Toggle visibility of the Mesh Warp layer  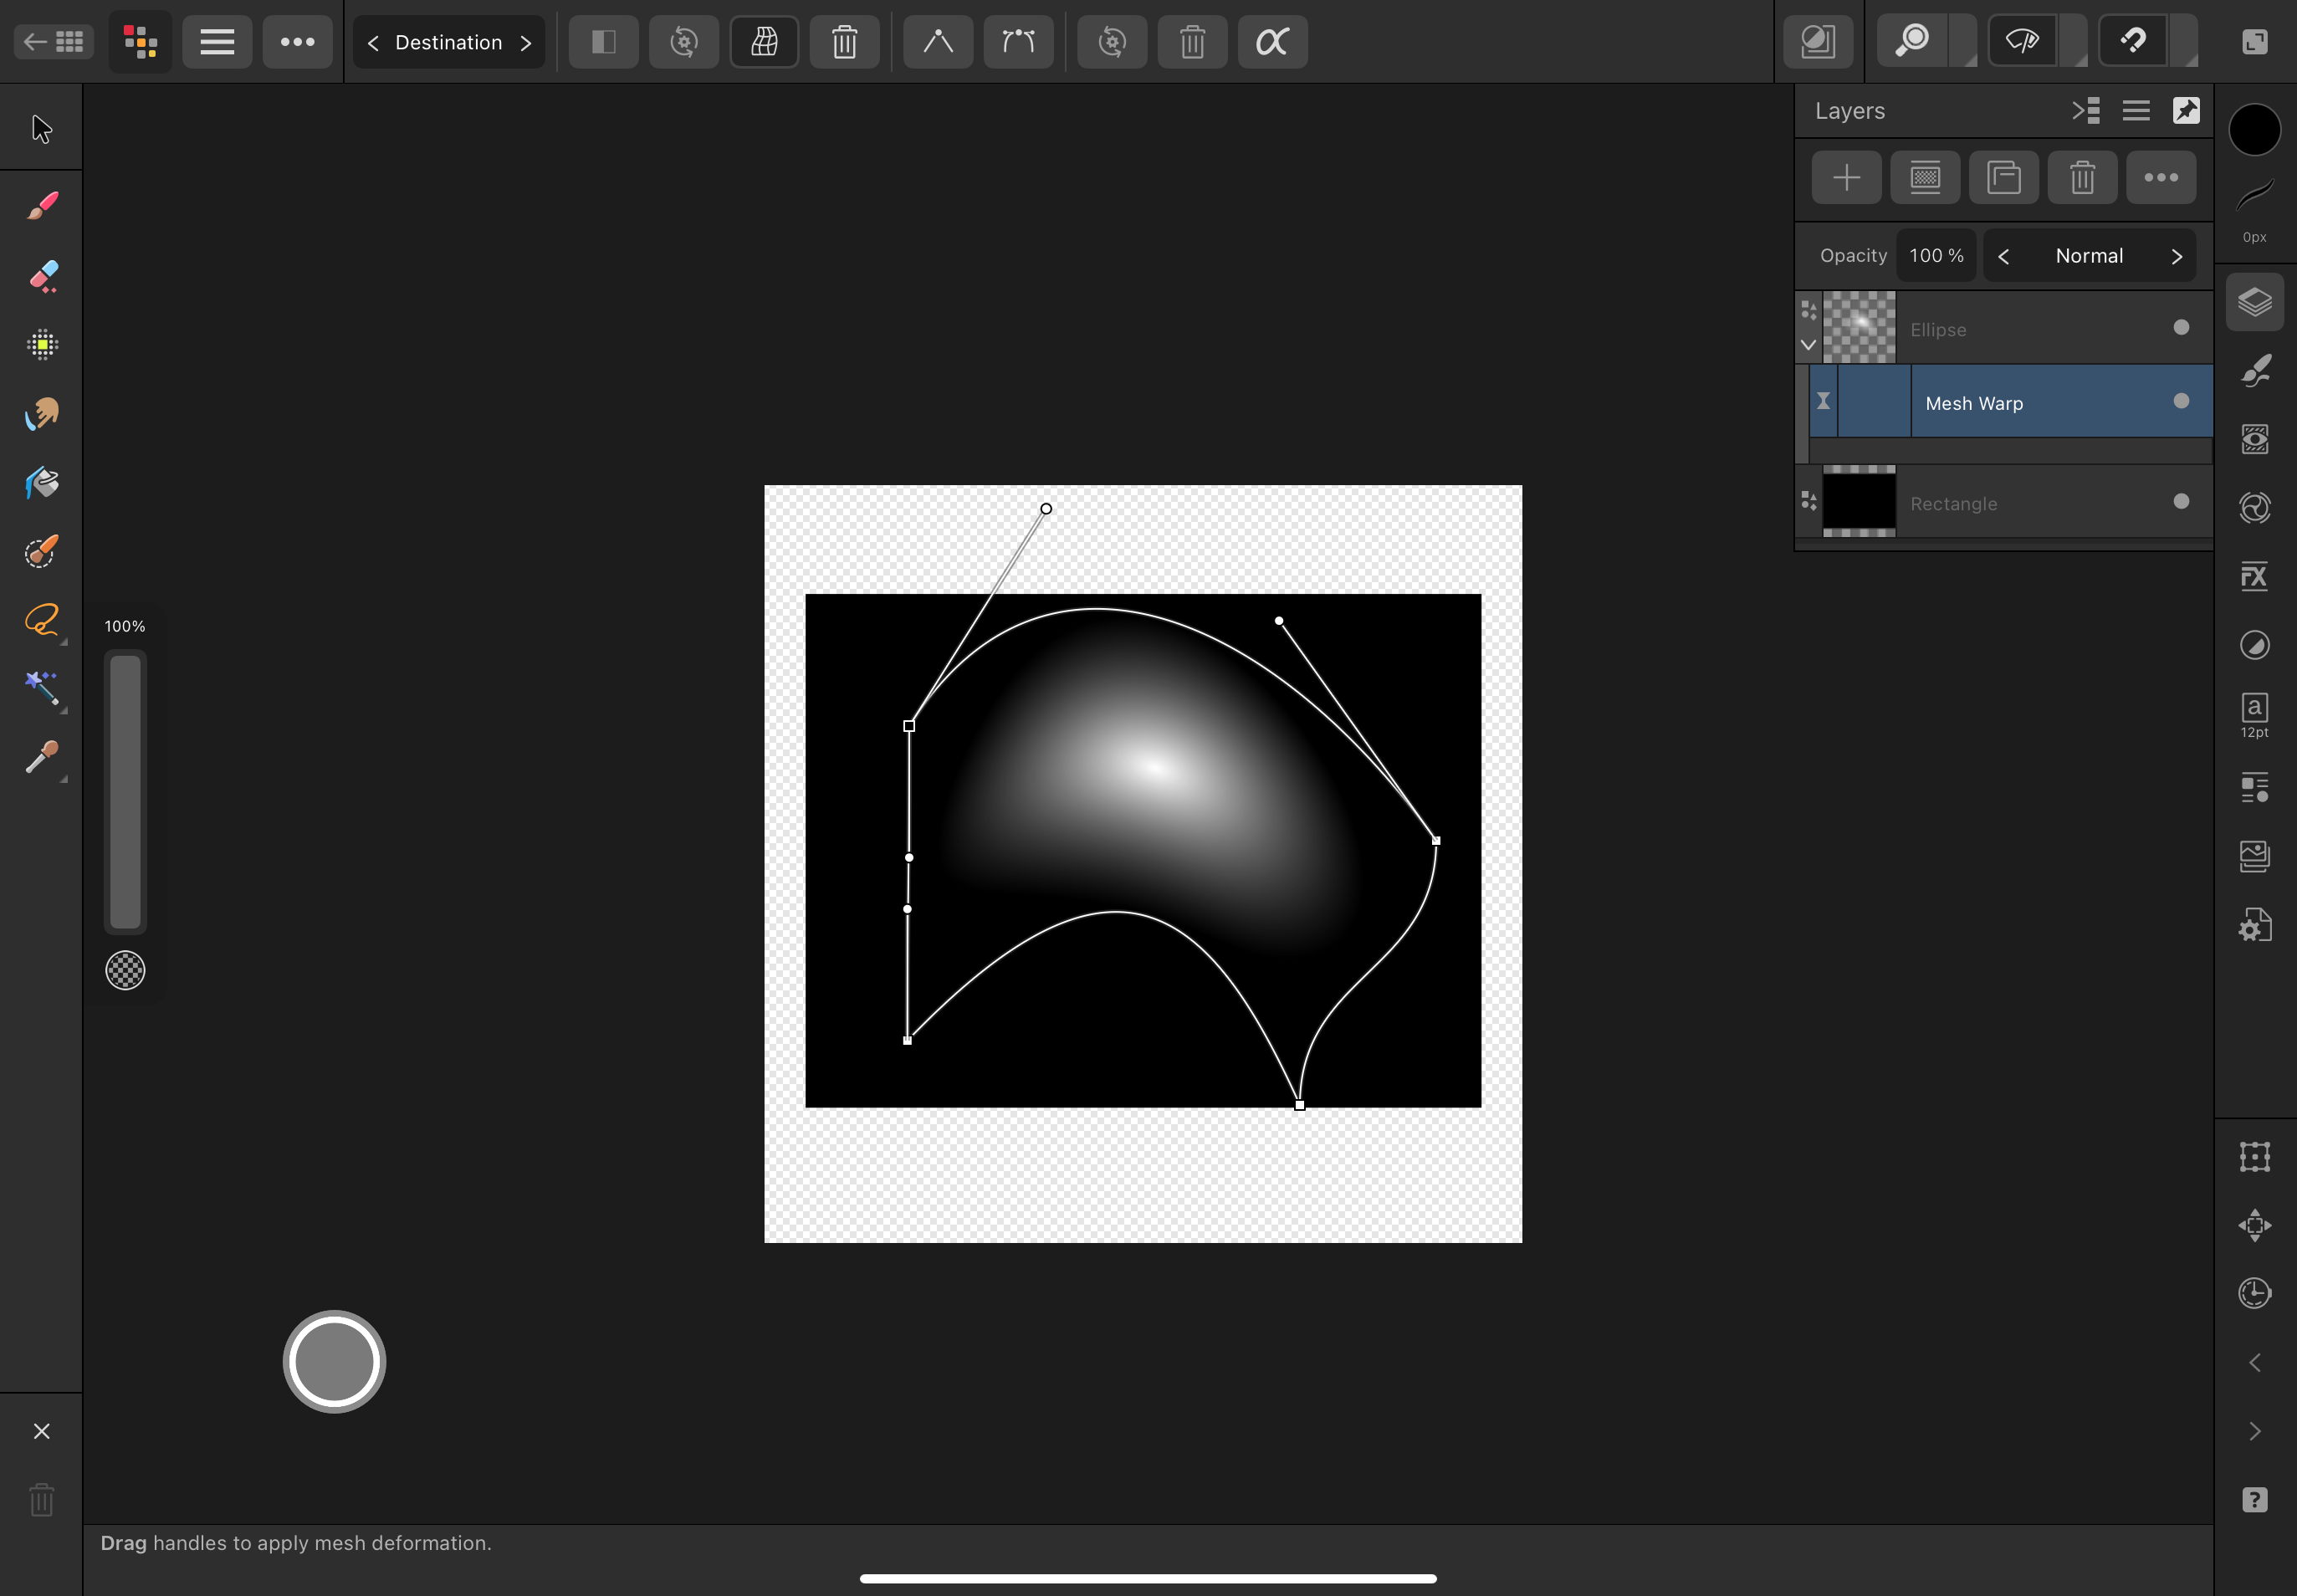[2181, 401]
